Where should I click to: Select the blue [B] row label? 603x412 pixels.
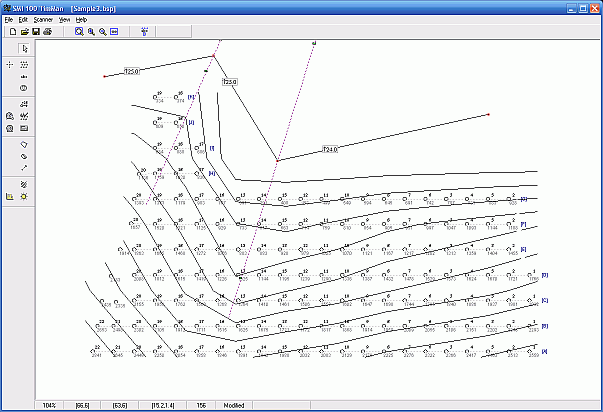pyautogui.click(x=545, y=326)
